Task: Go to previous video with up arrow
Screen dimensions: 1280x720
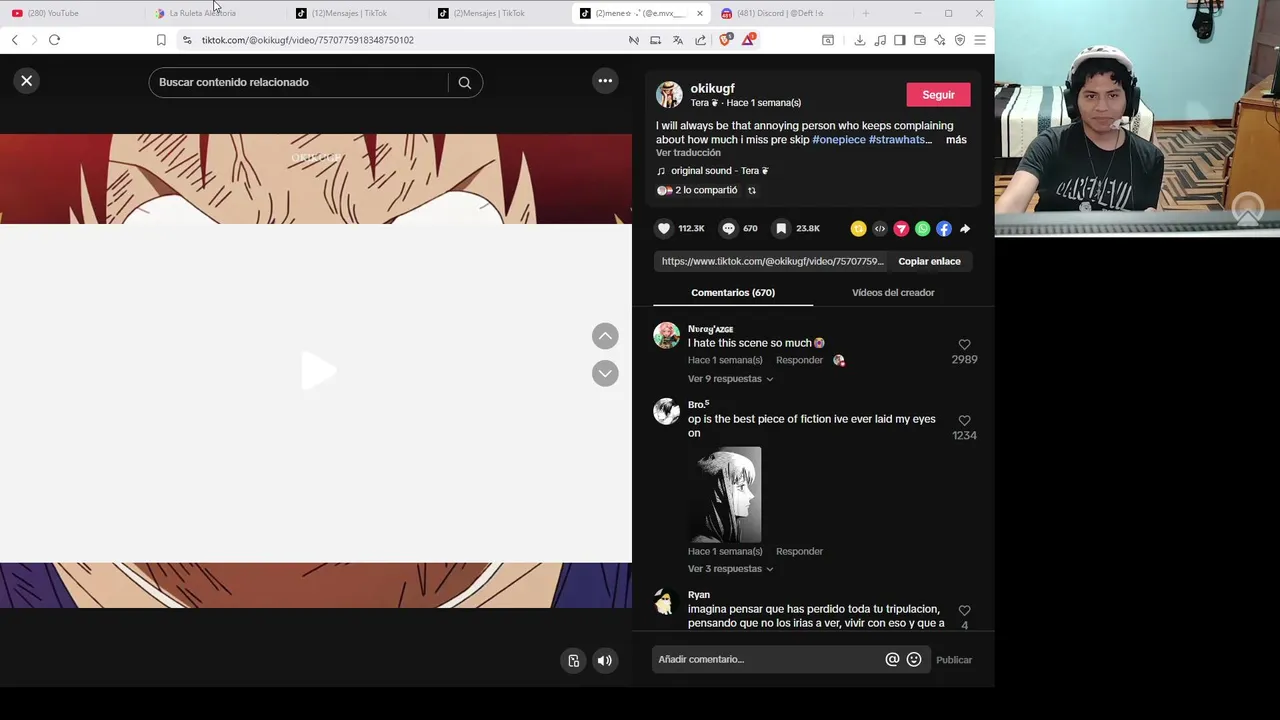Action: (x=605, y=336)
